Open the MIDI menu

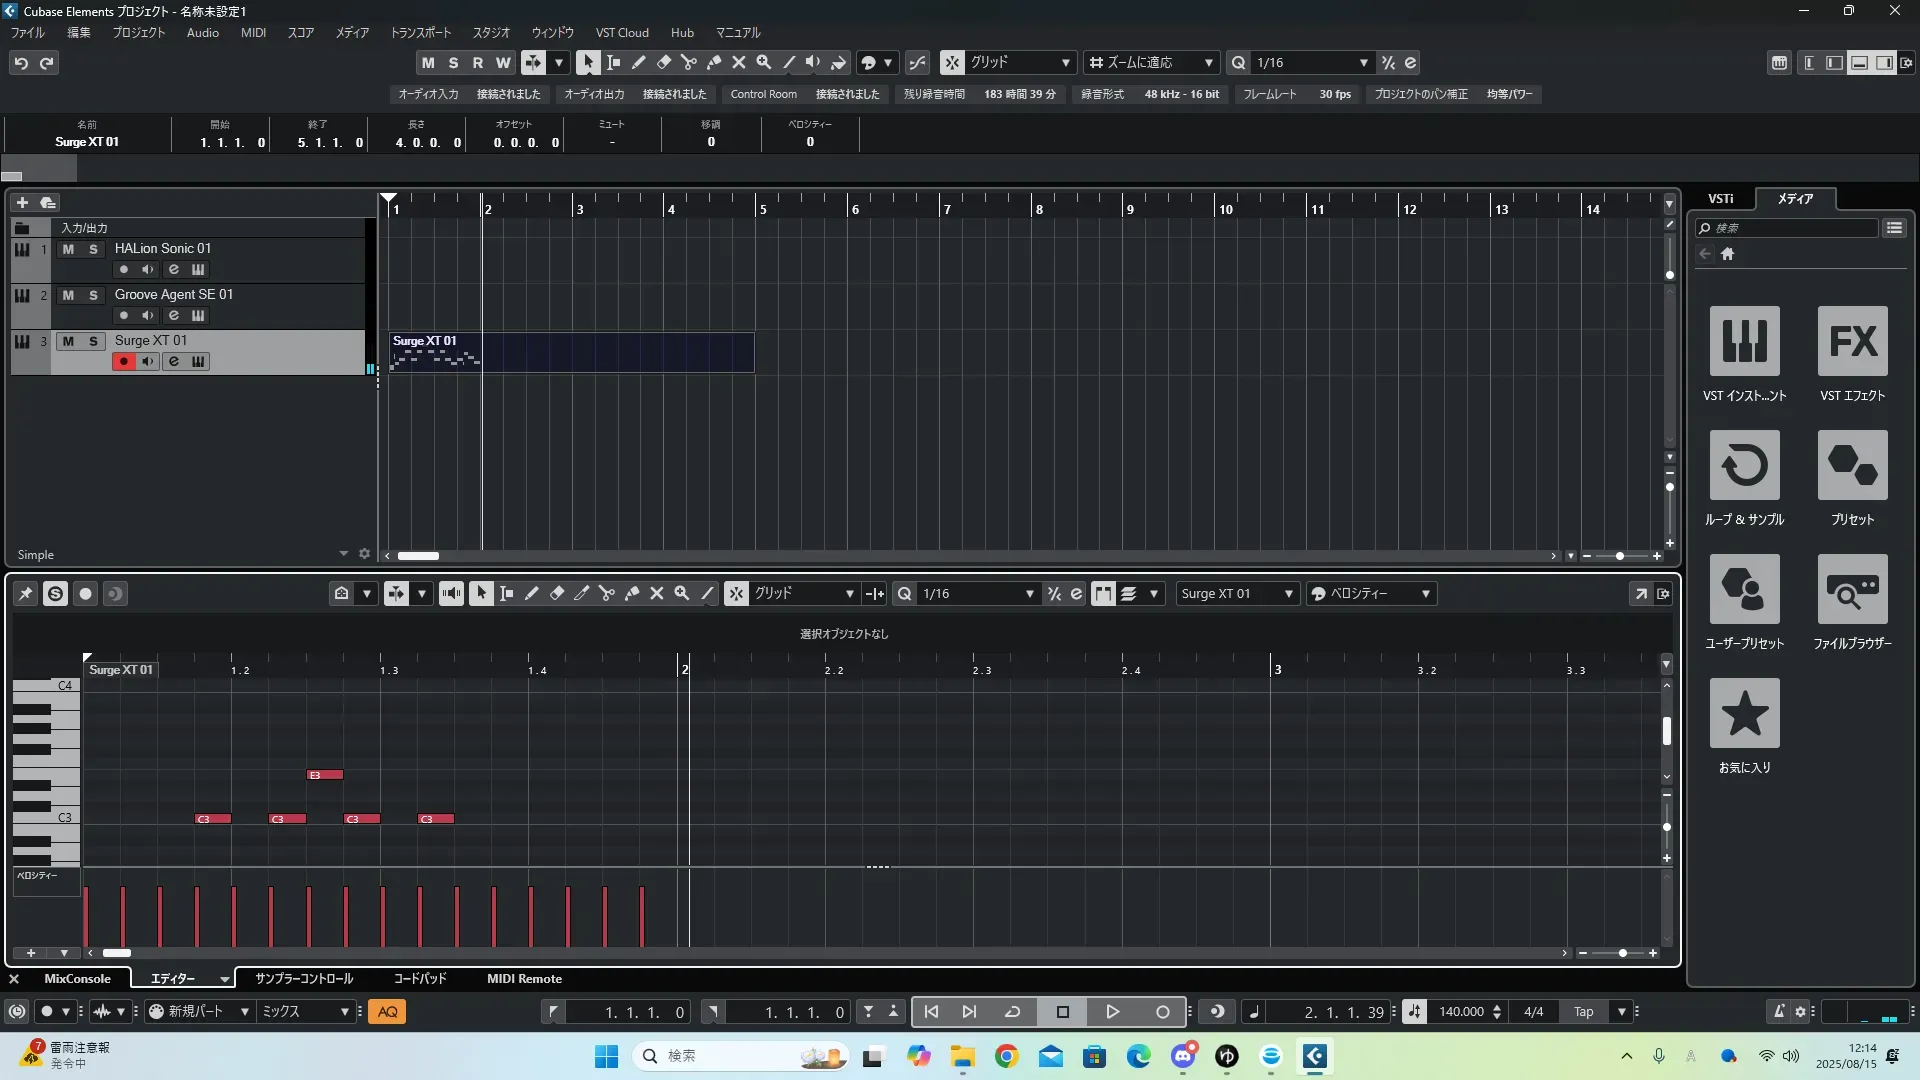(253, 33)
